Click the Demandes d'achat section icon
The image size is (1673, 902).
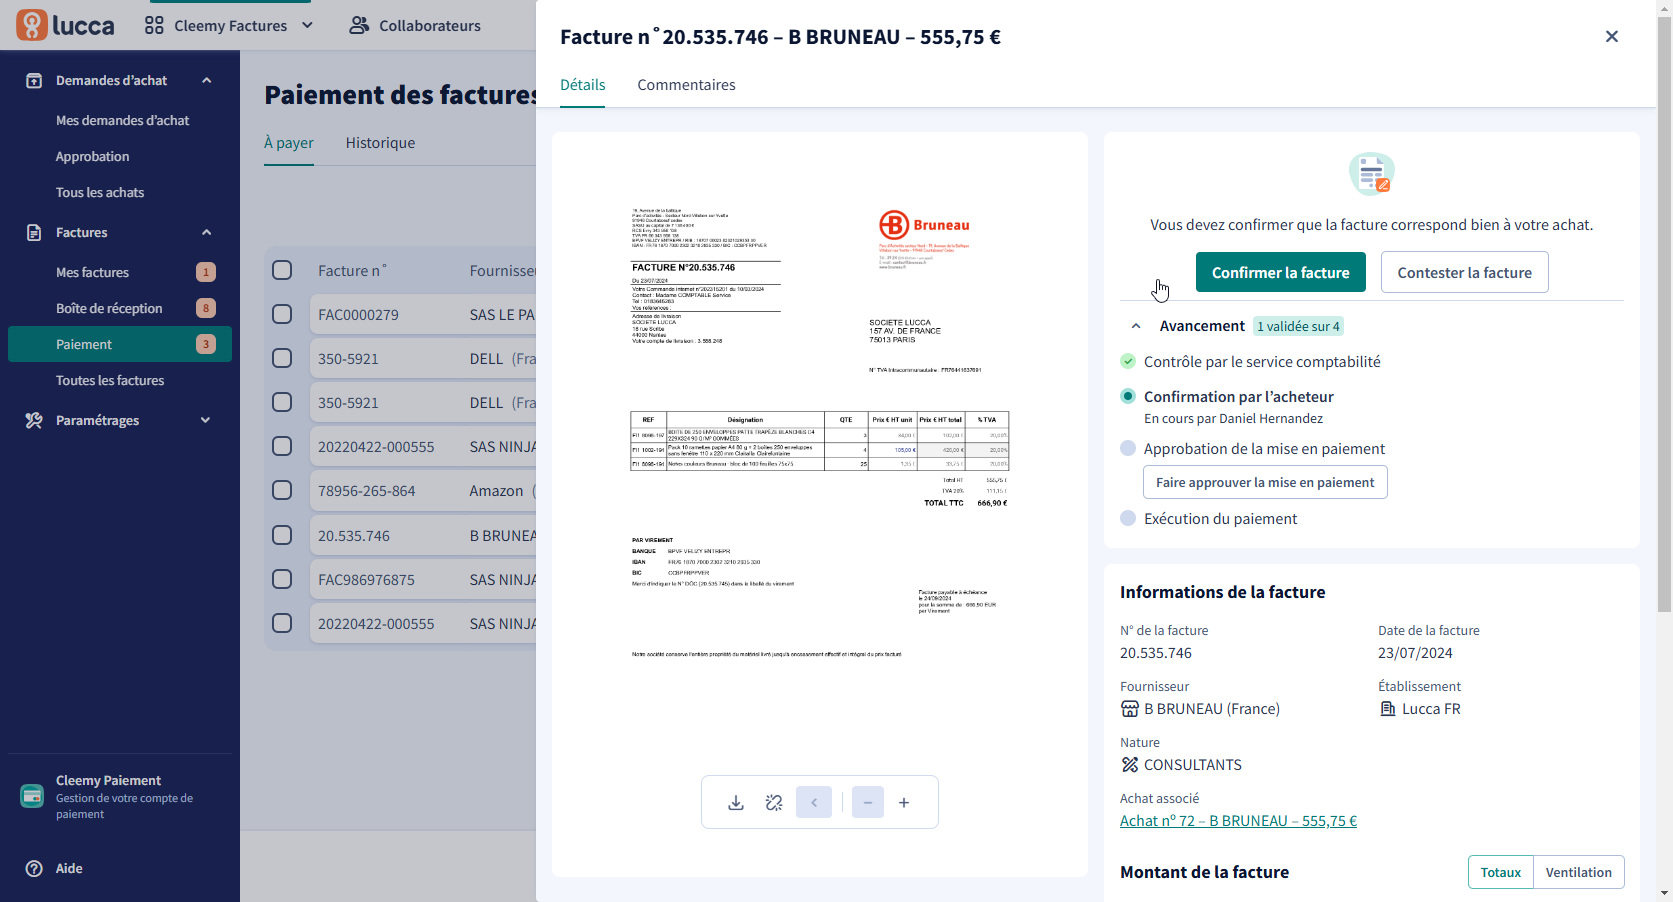pos(34,80)
